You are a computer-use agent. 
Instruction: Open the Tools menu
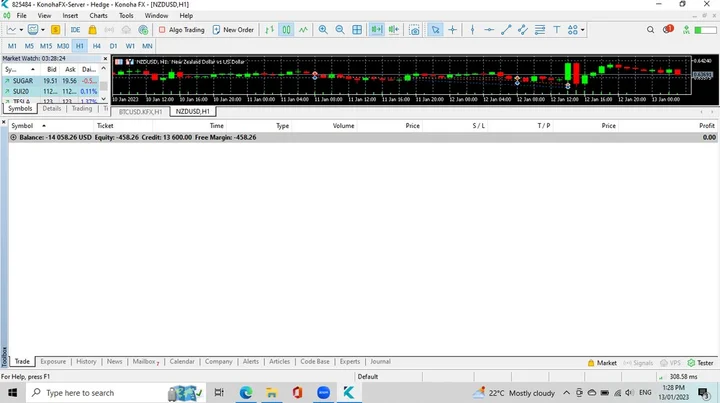click(126, 16)
